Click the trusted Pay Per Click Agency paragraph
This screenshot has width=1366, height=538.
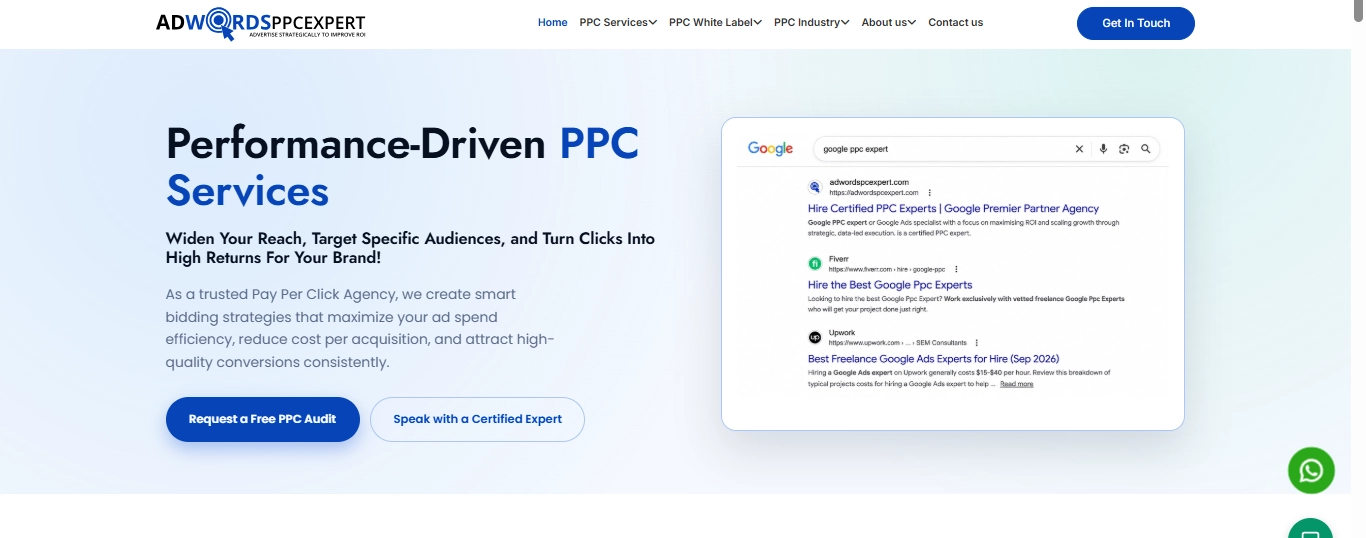360,328
